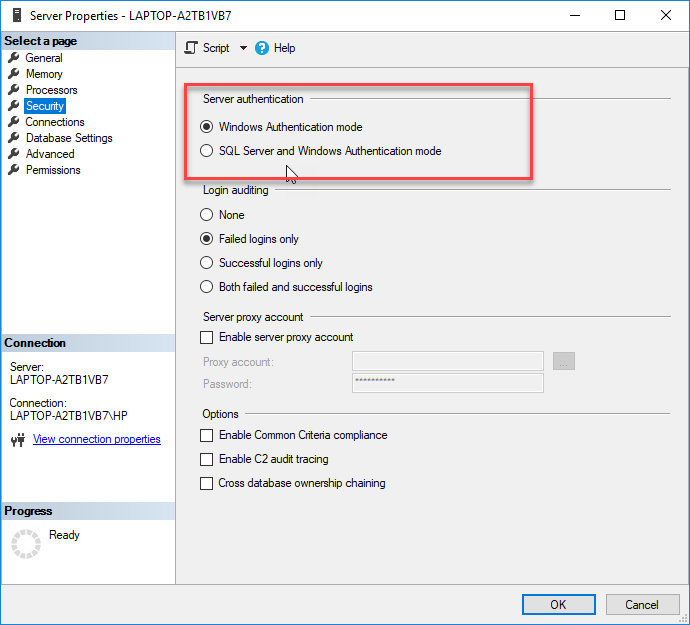The width and height of the screenshot is (690, 625).
Task: Click the Proxy account text field
Action: pos(447,361)
